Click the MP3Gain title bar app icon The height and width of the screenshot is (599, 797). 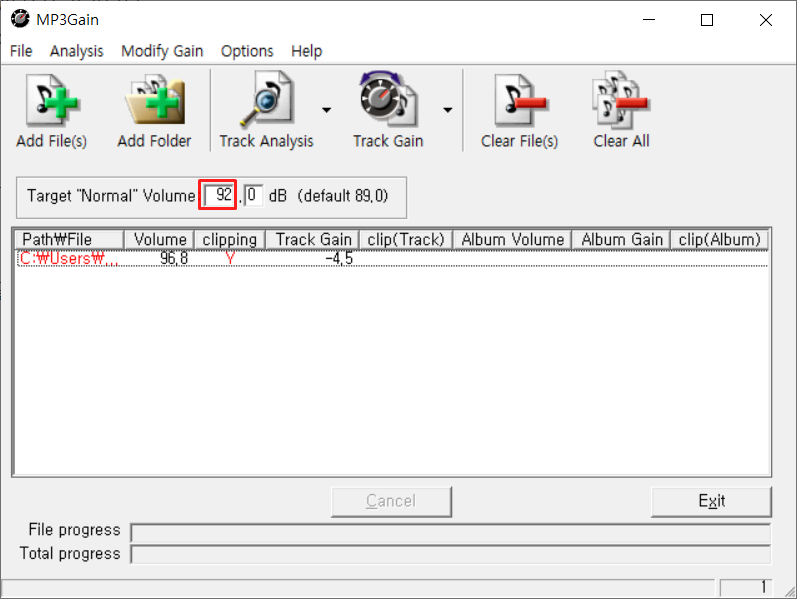(x=20, y=19)
